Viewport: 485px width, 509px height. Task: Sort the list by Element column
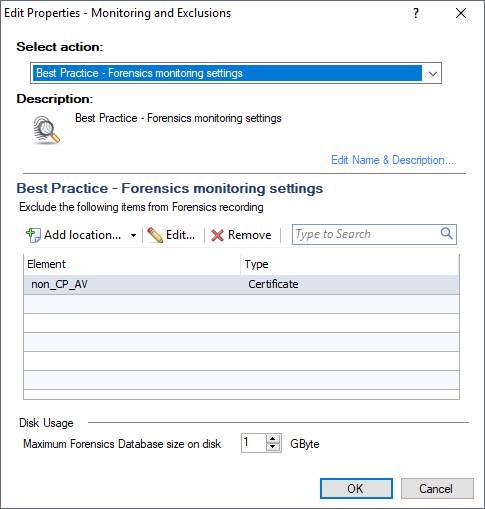pyautogui.click(x=132, y=264)
